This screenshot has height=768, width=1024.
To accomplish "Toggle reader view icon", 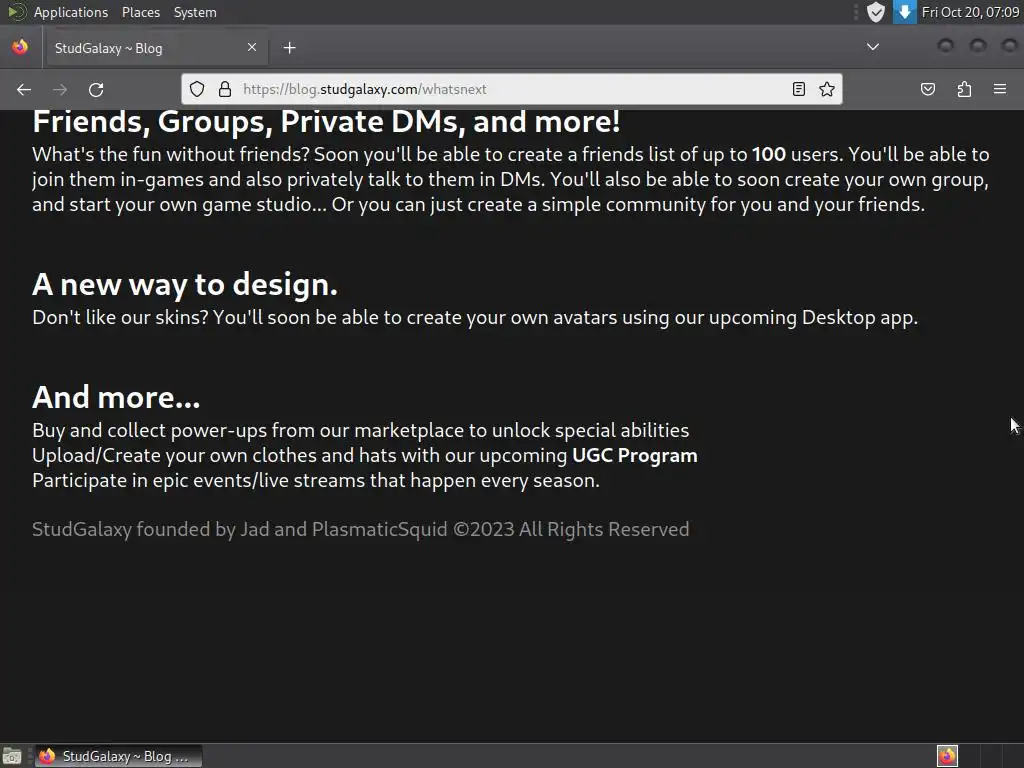I will (x=798, y=89).
